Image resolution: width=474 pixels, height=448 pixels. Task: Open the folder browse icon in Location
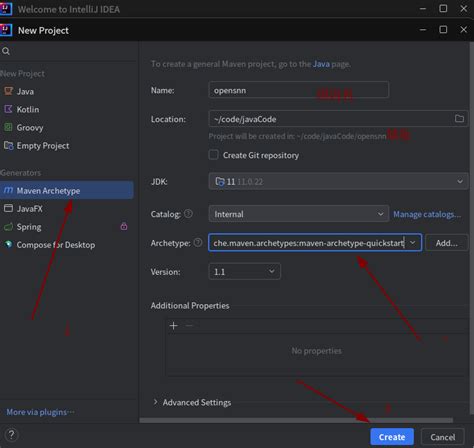click(459, 119)
